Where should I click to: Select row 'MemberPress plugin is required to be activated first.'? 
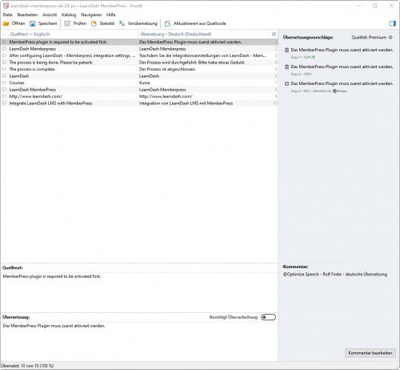(x=139, y=42)
